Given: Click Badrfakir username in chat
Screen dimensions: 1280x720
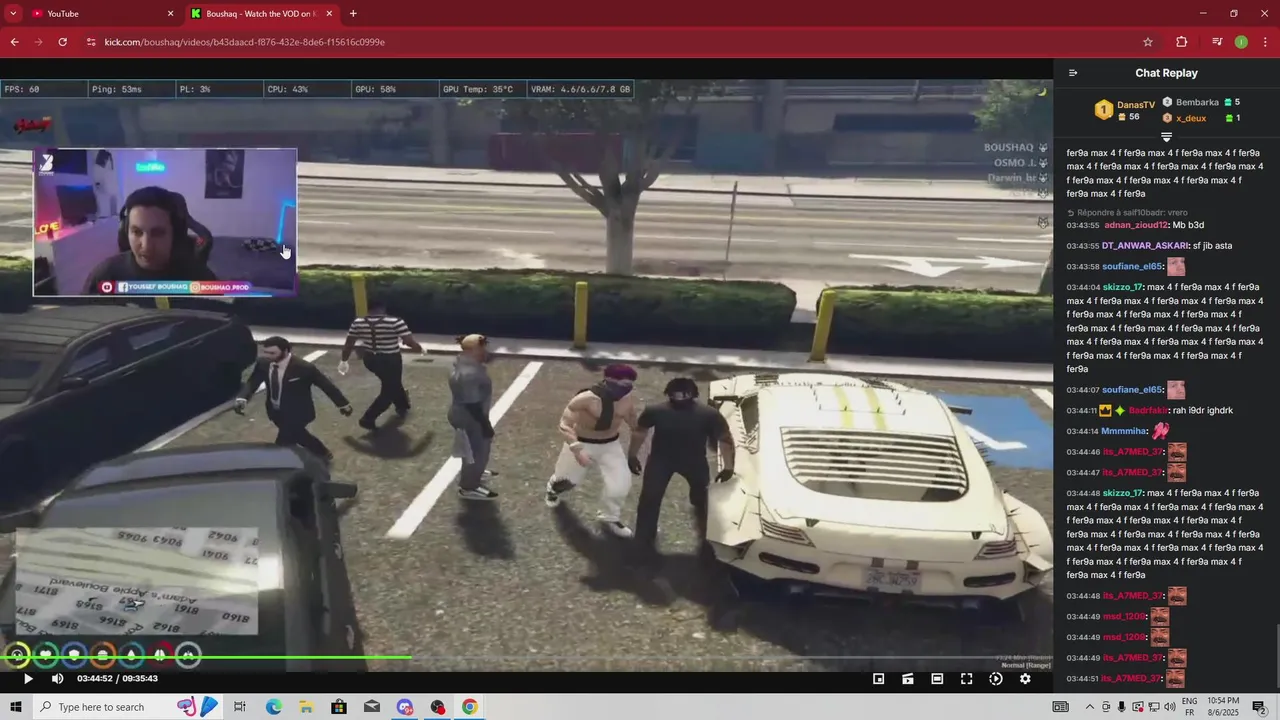Looking at the screenshot, I should click(1148, 411).
